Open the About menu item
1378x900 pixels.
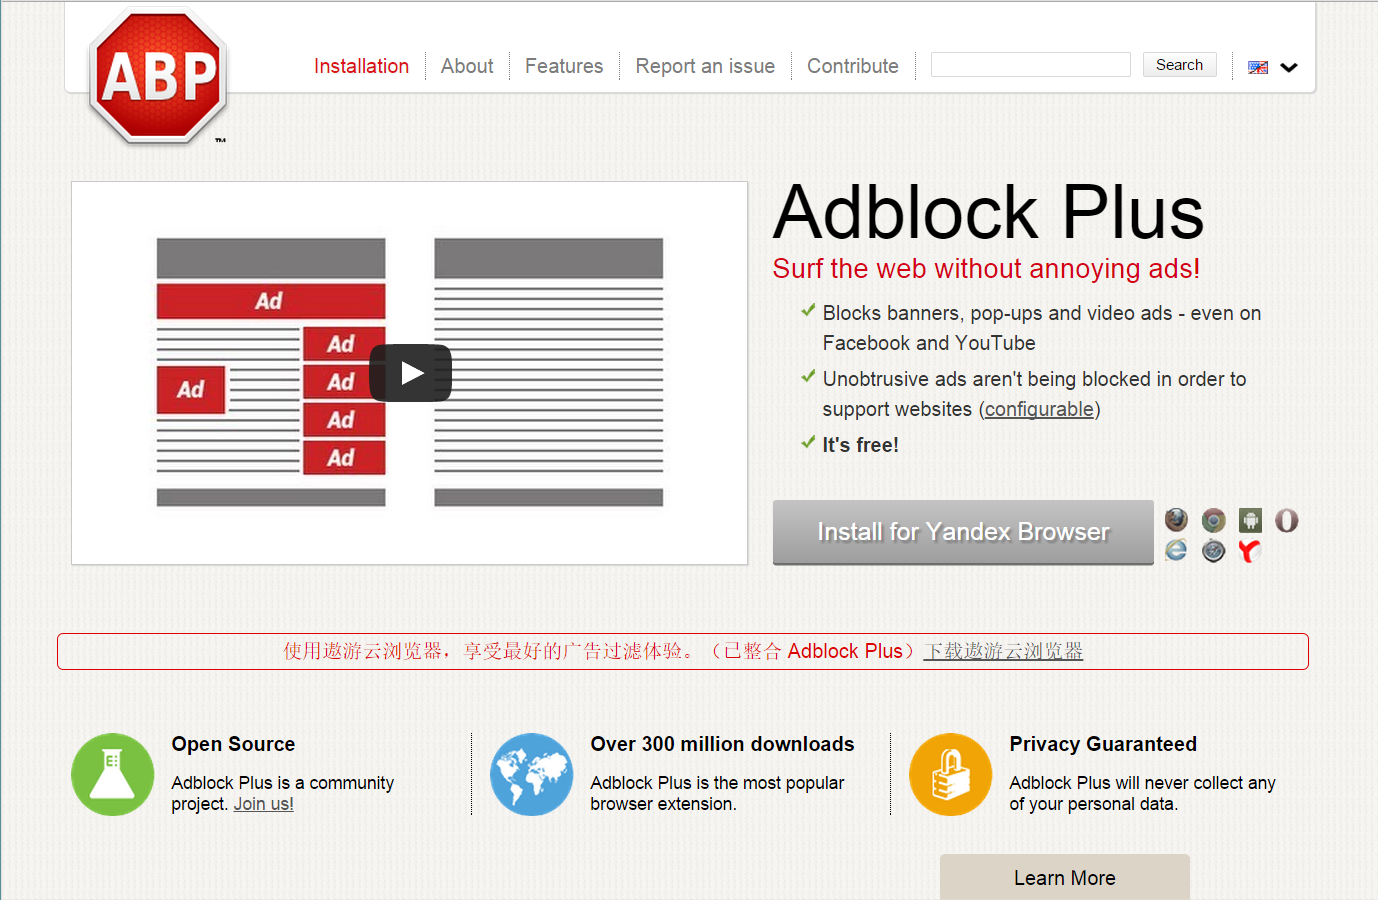467,66
